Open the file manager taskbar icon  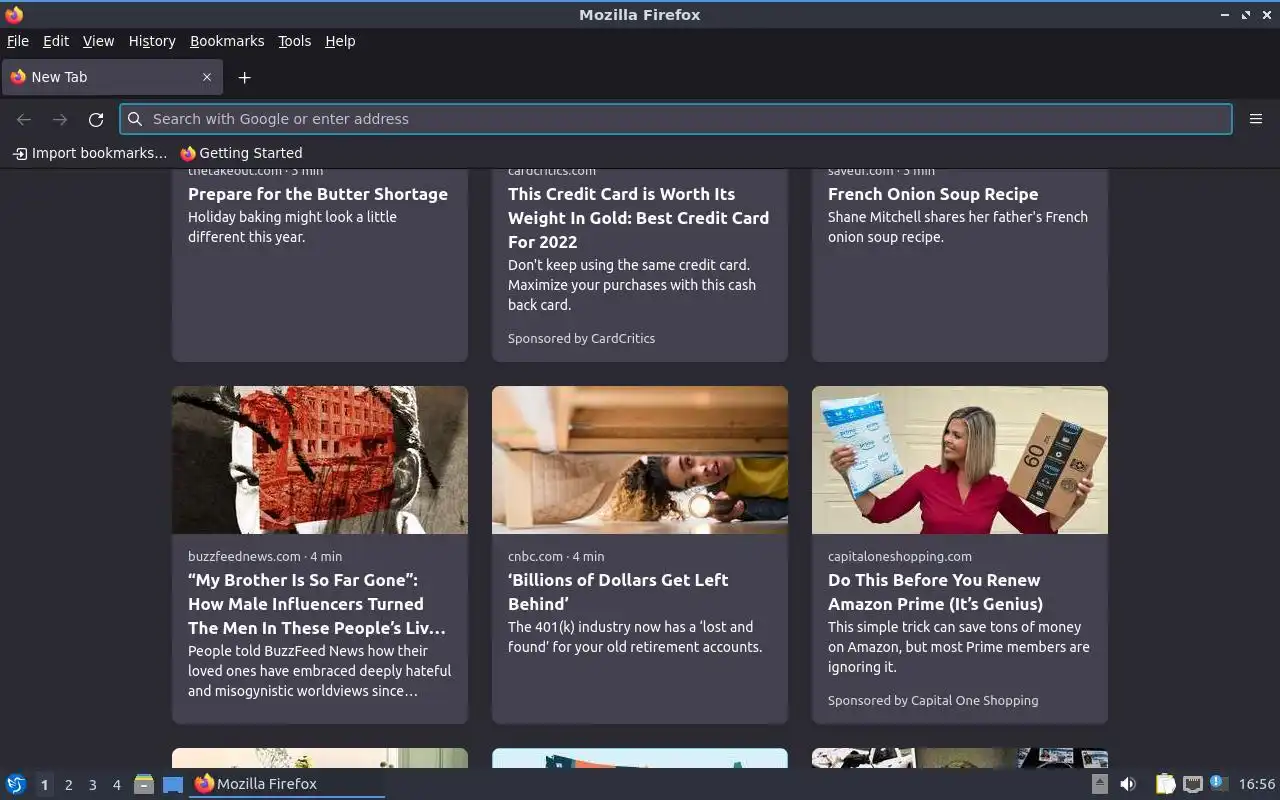point(144,784)
